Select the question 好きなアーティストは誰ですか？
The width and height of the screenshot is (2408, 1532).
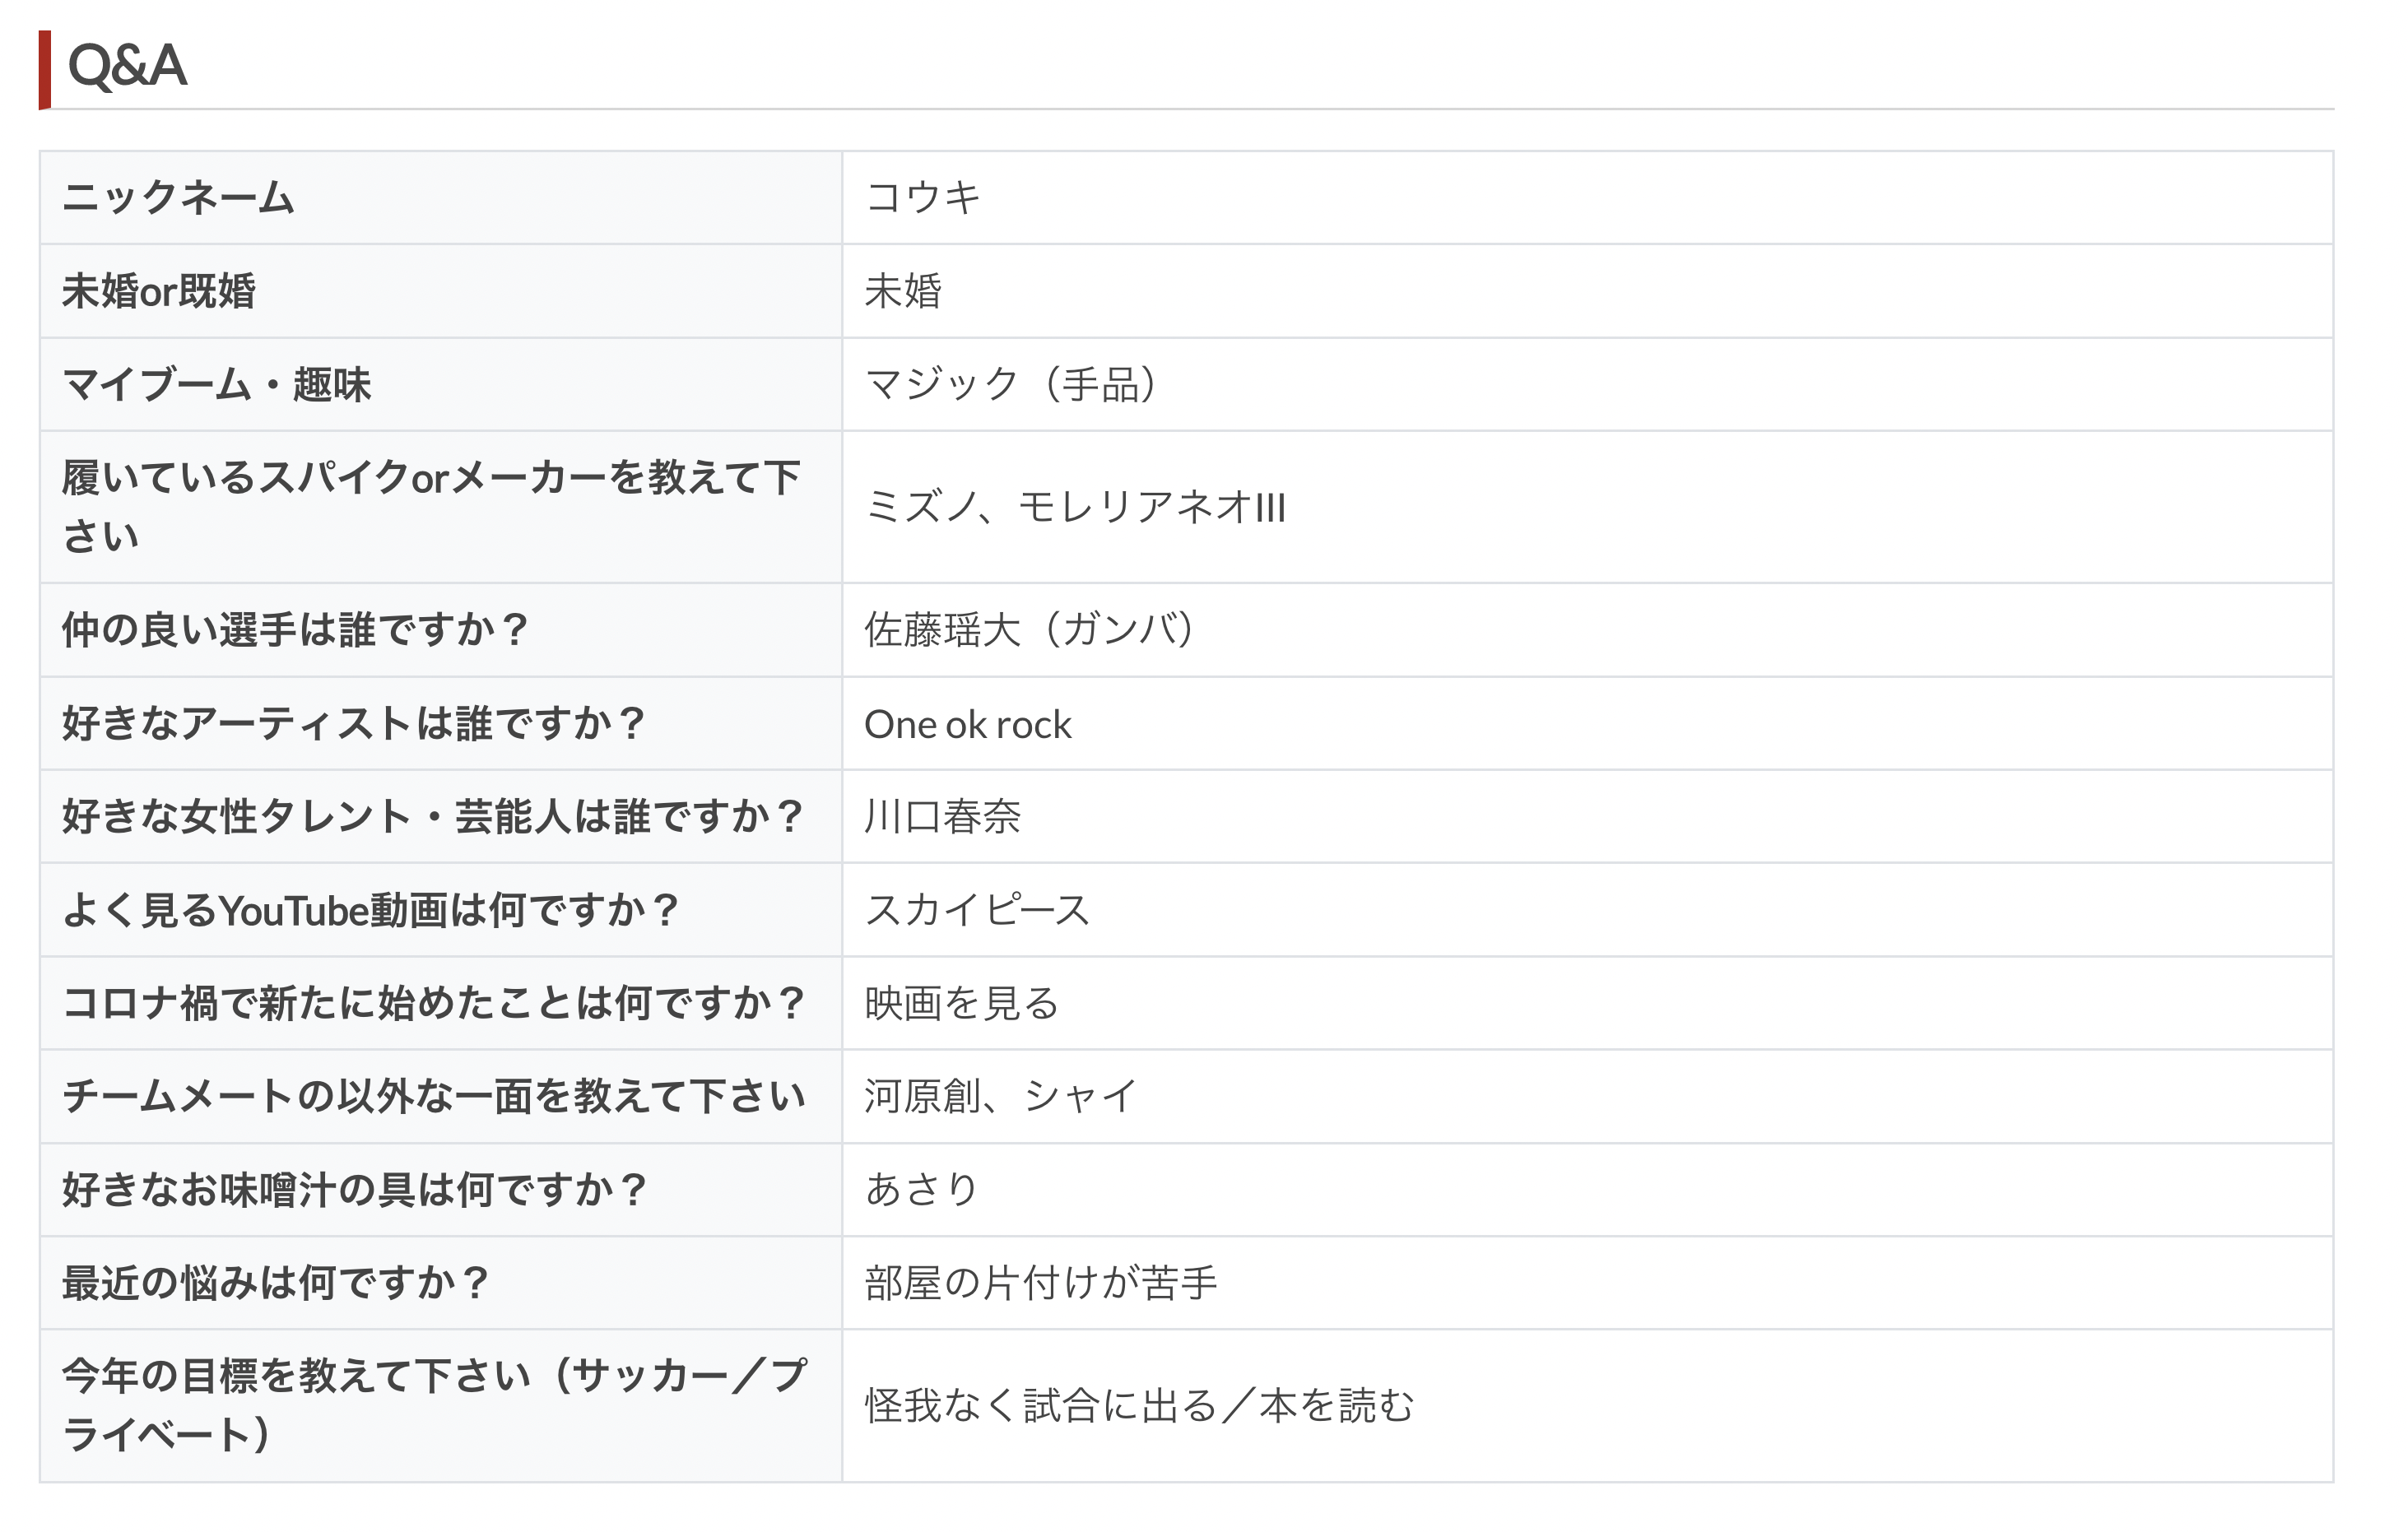pyautogui.click(x=441, y=724)
